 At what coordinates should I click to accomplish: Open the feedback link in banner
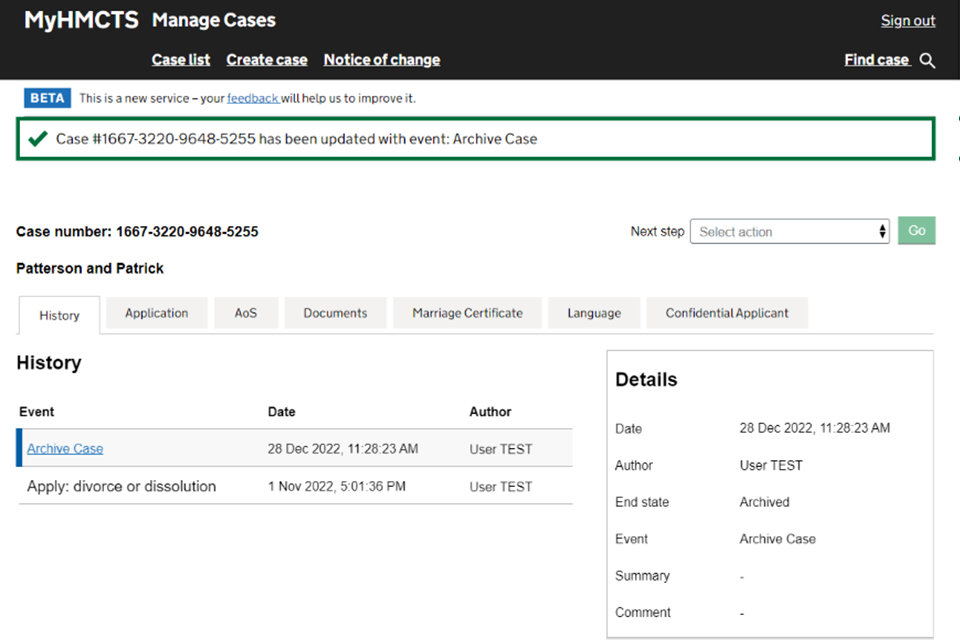252,98
